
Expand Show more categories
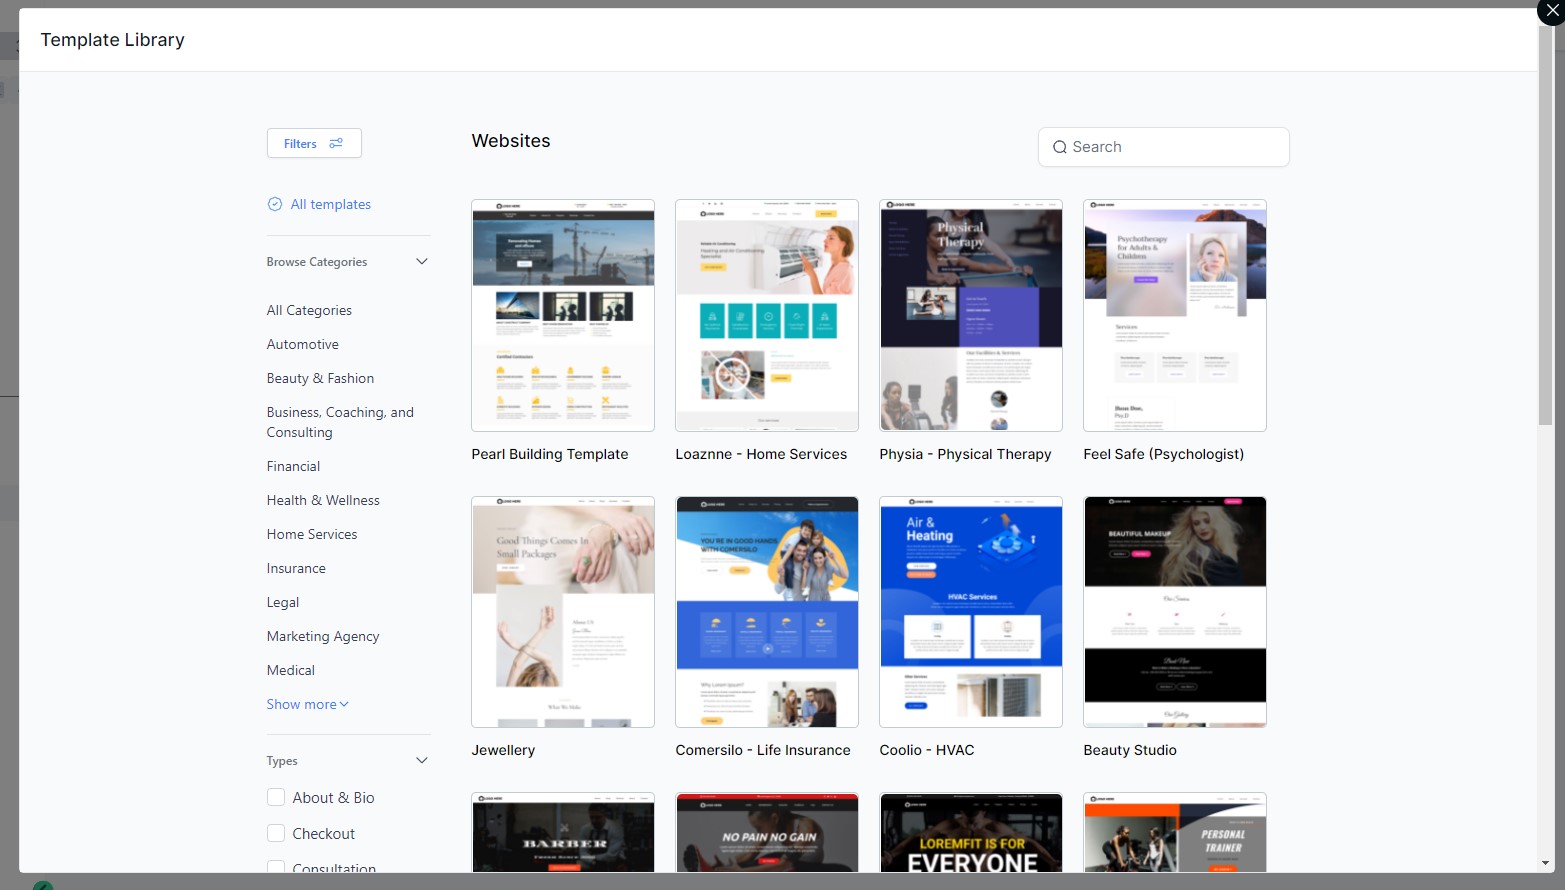point(308,704)
